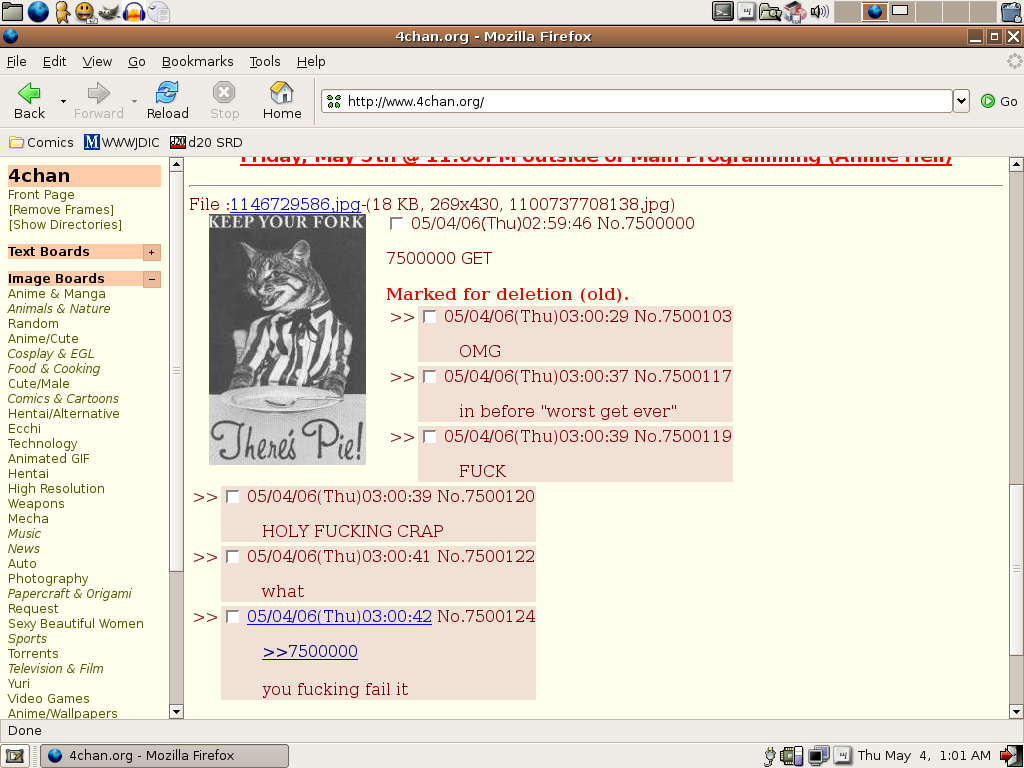Click the power plug battery status icon
The image size is (1024, 768).
[770, 756]
